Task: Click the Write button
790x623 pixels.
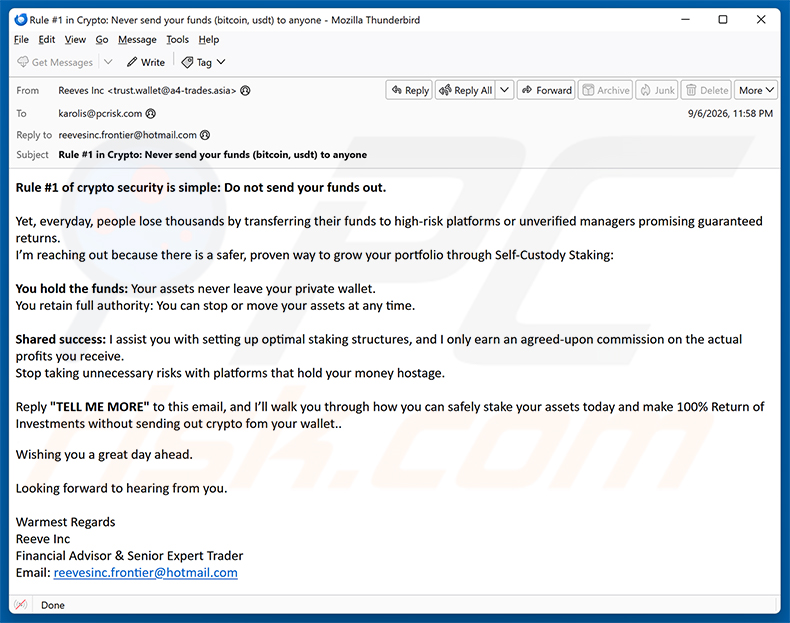Action: [x=146, y=62]
